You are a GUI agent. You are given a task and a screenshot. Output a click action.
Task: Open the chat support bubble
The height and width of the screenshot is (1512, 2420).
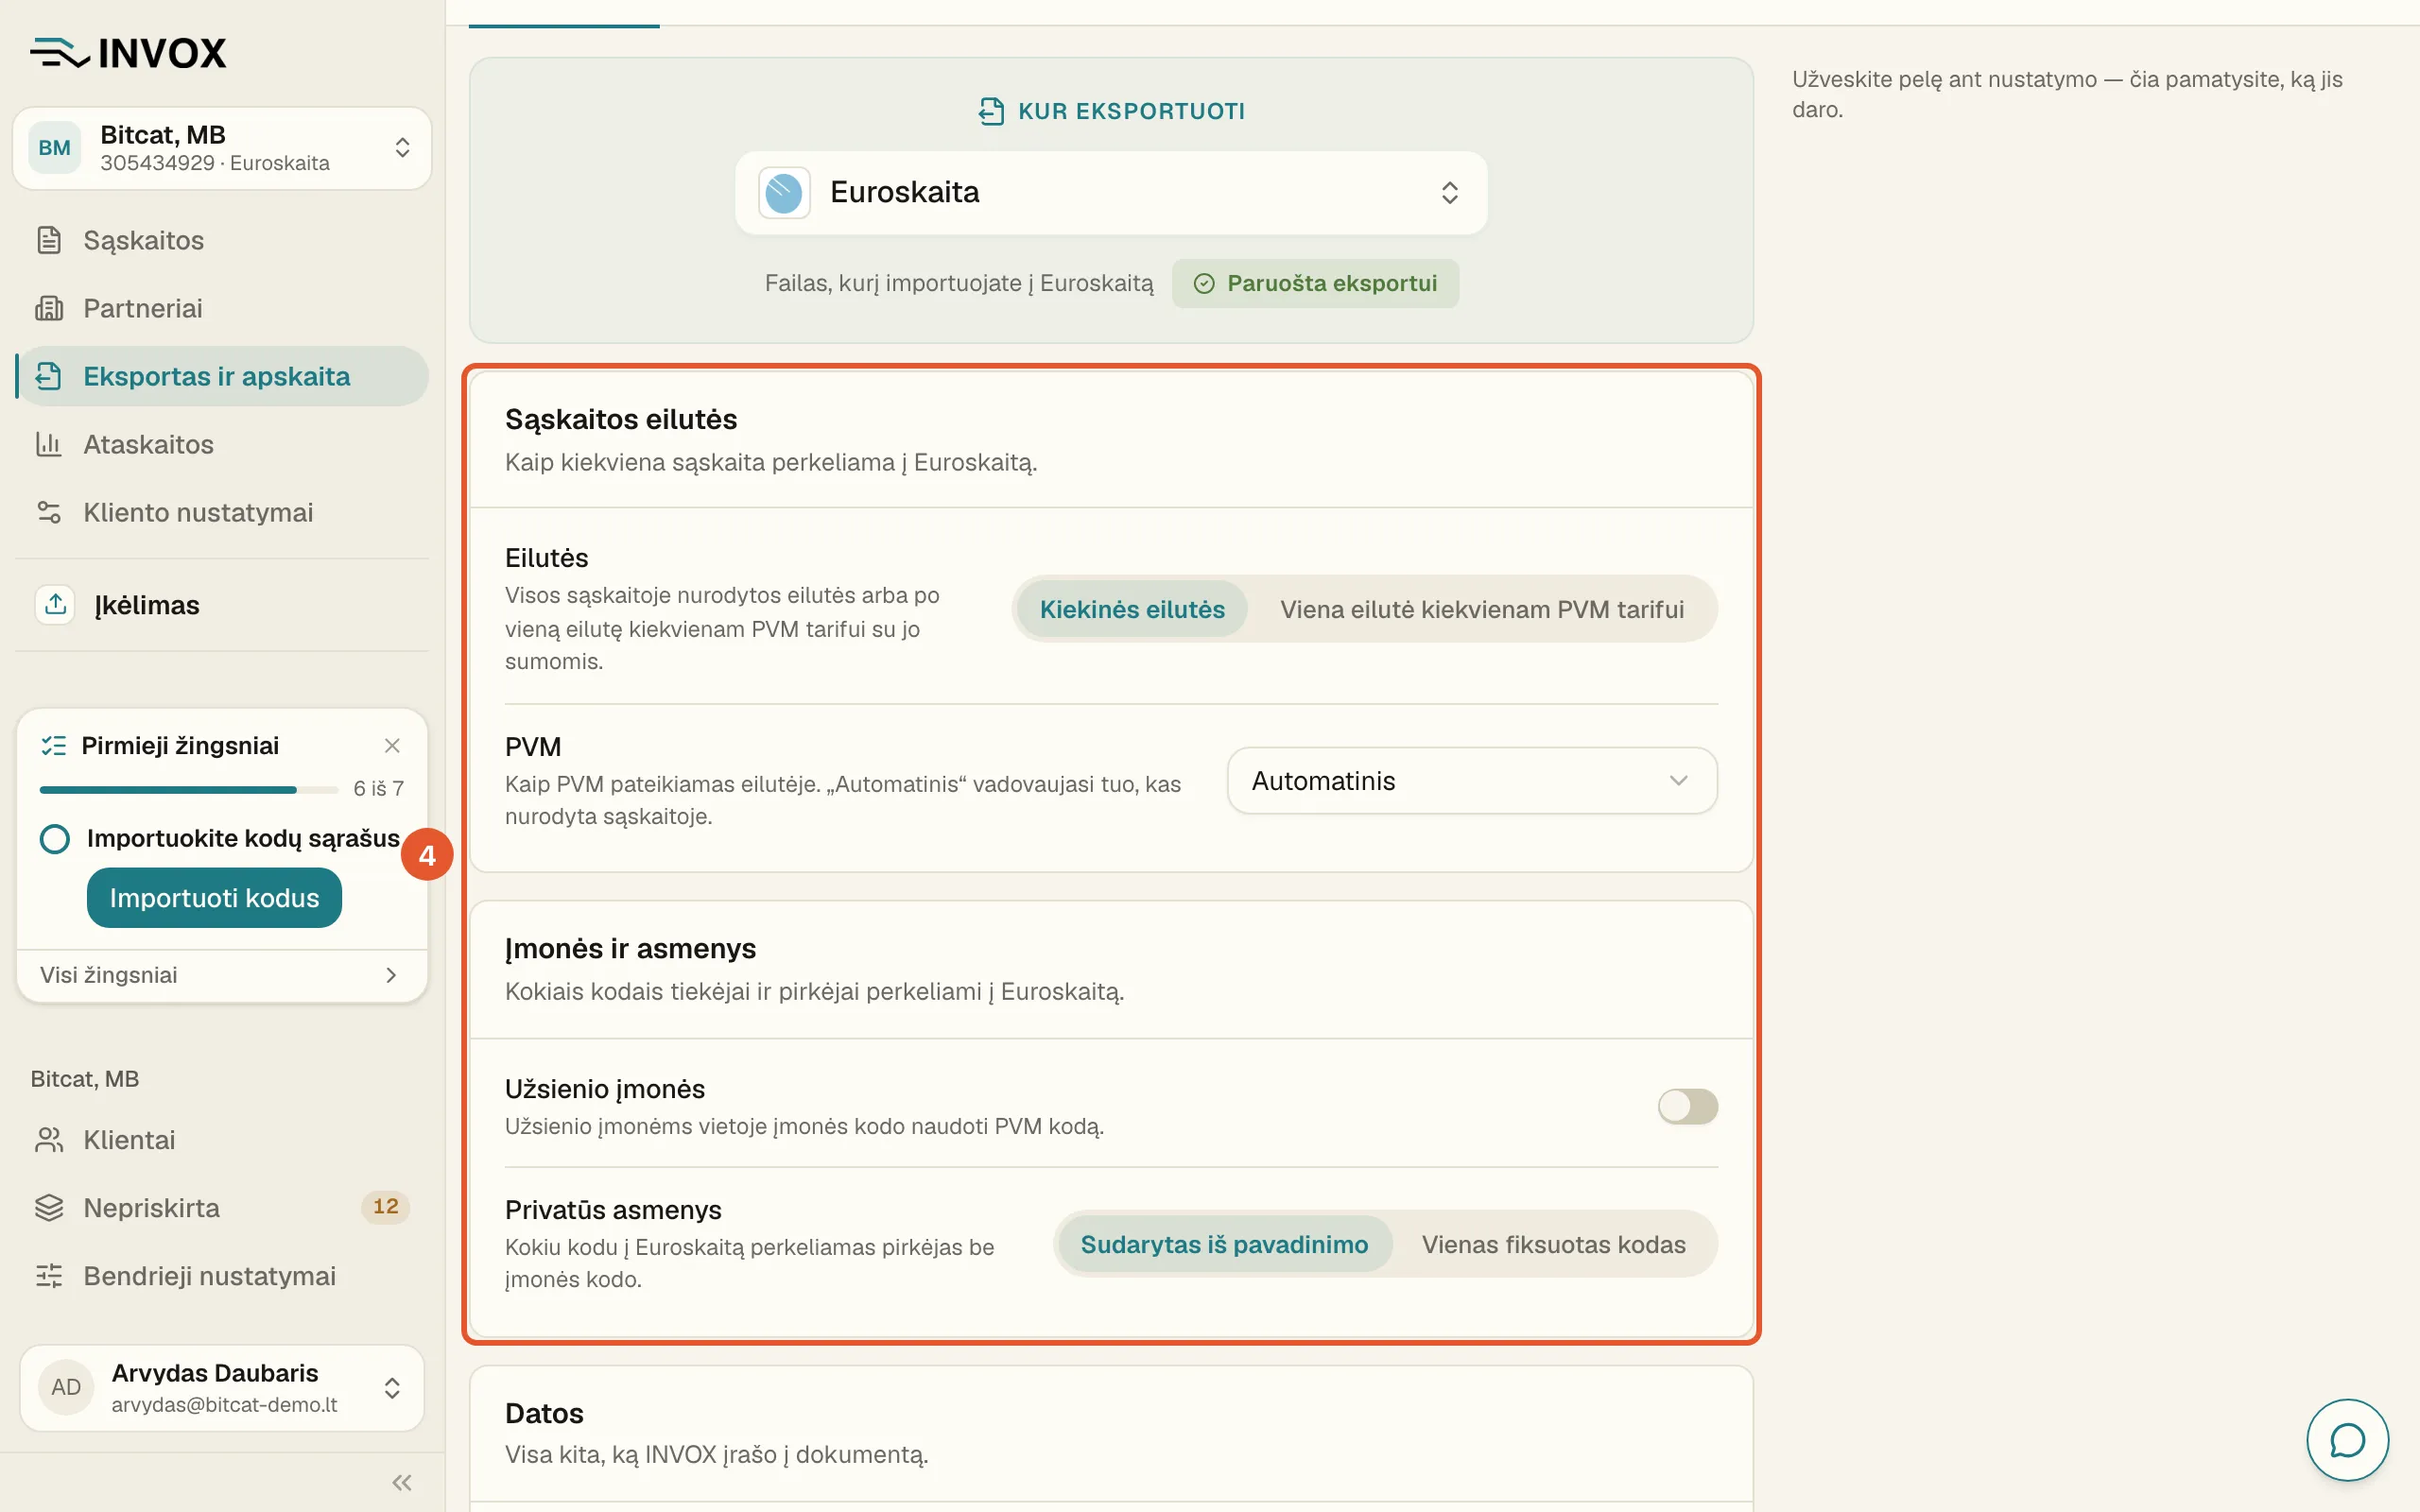[2347, 1440]
